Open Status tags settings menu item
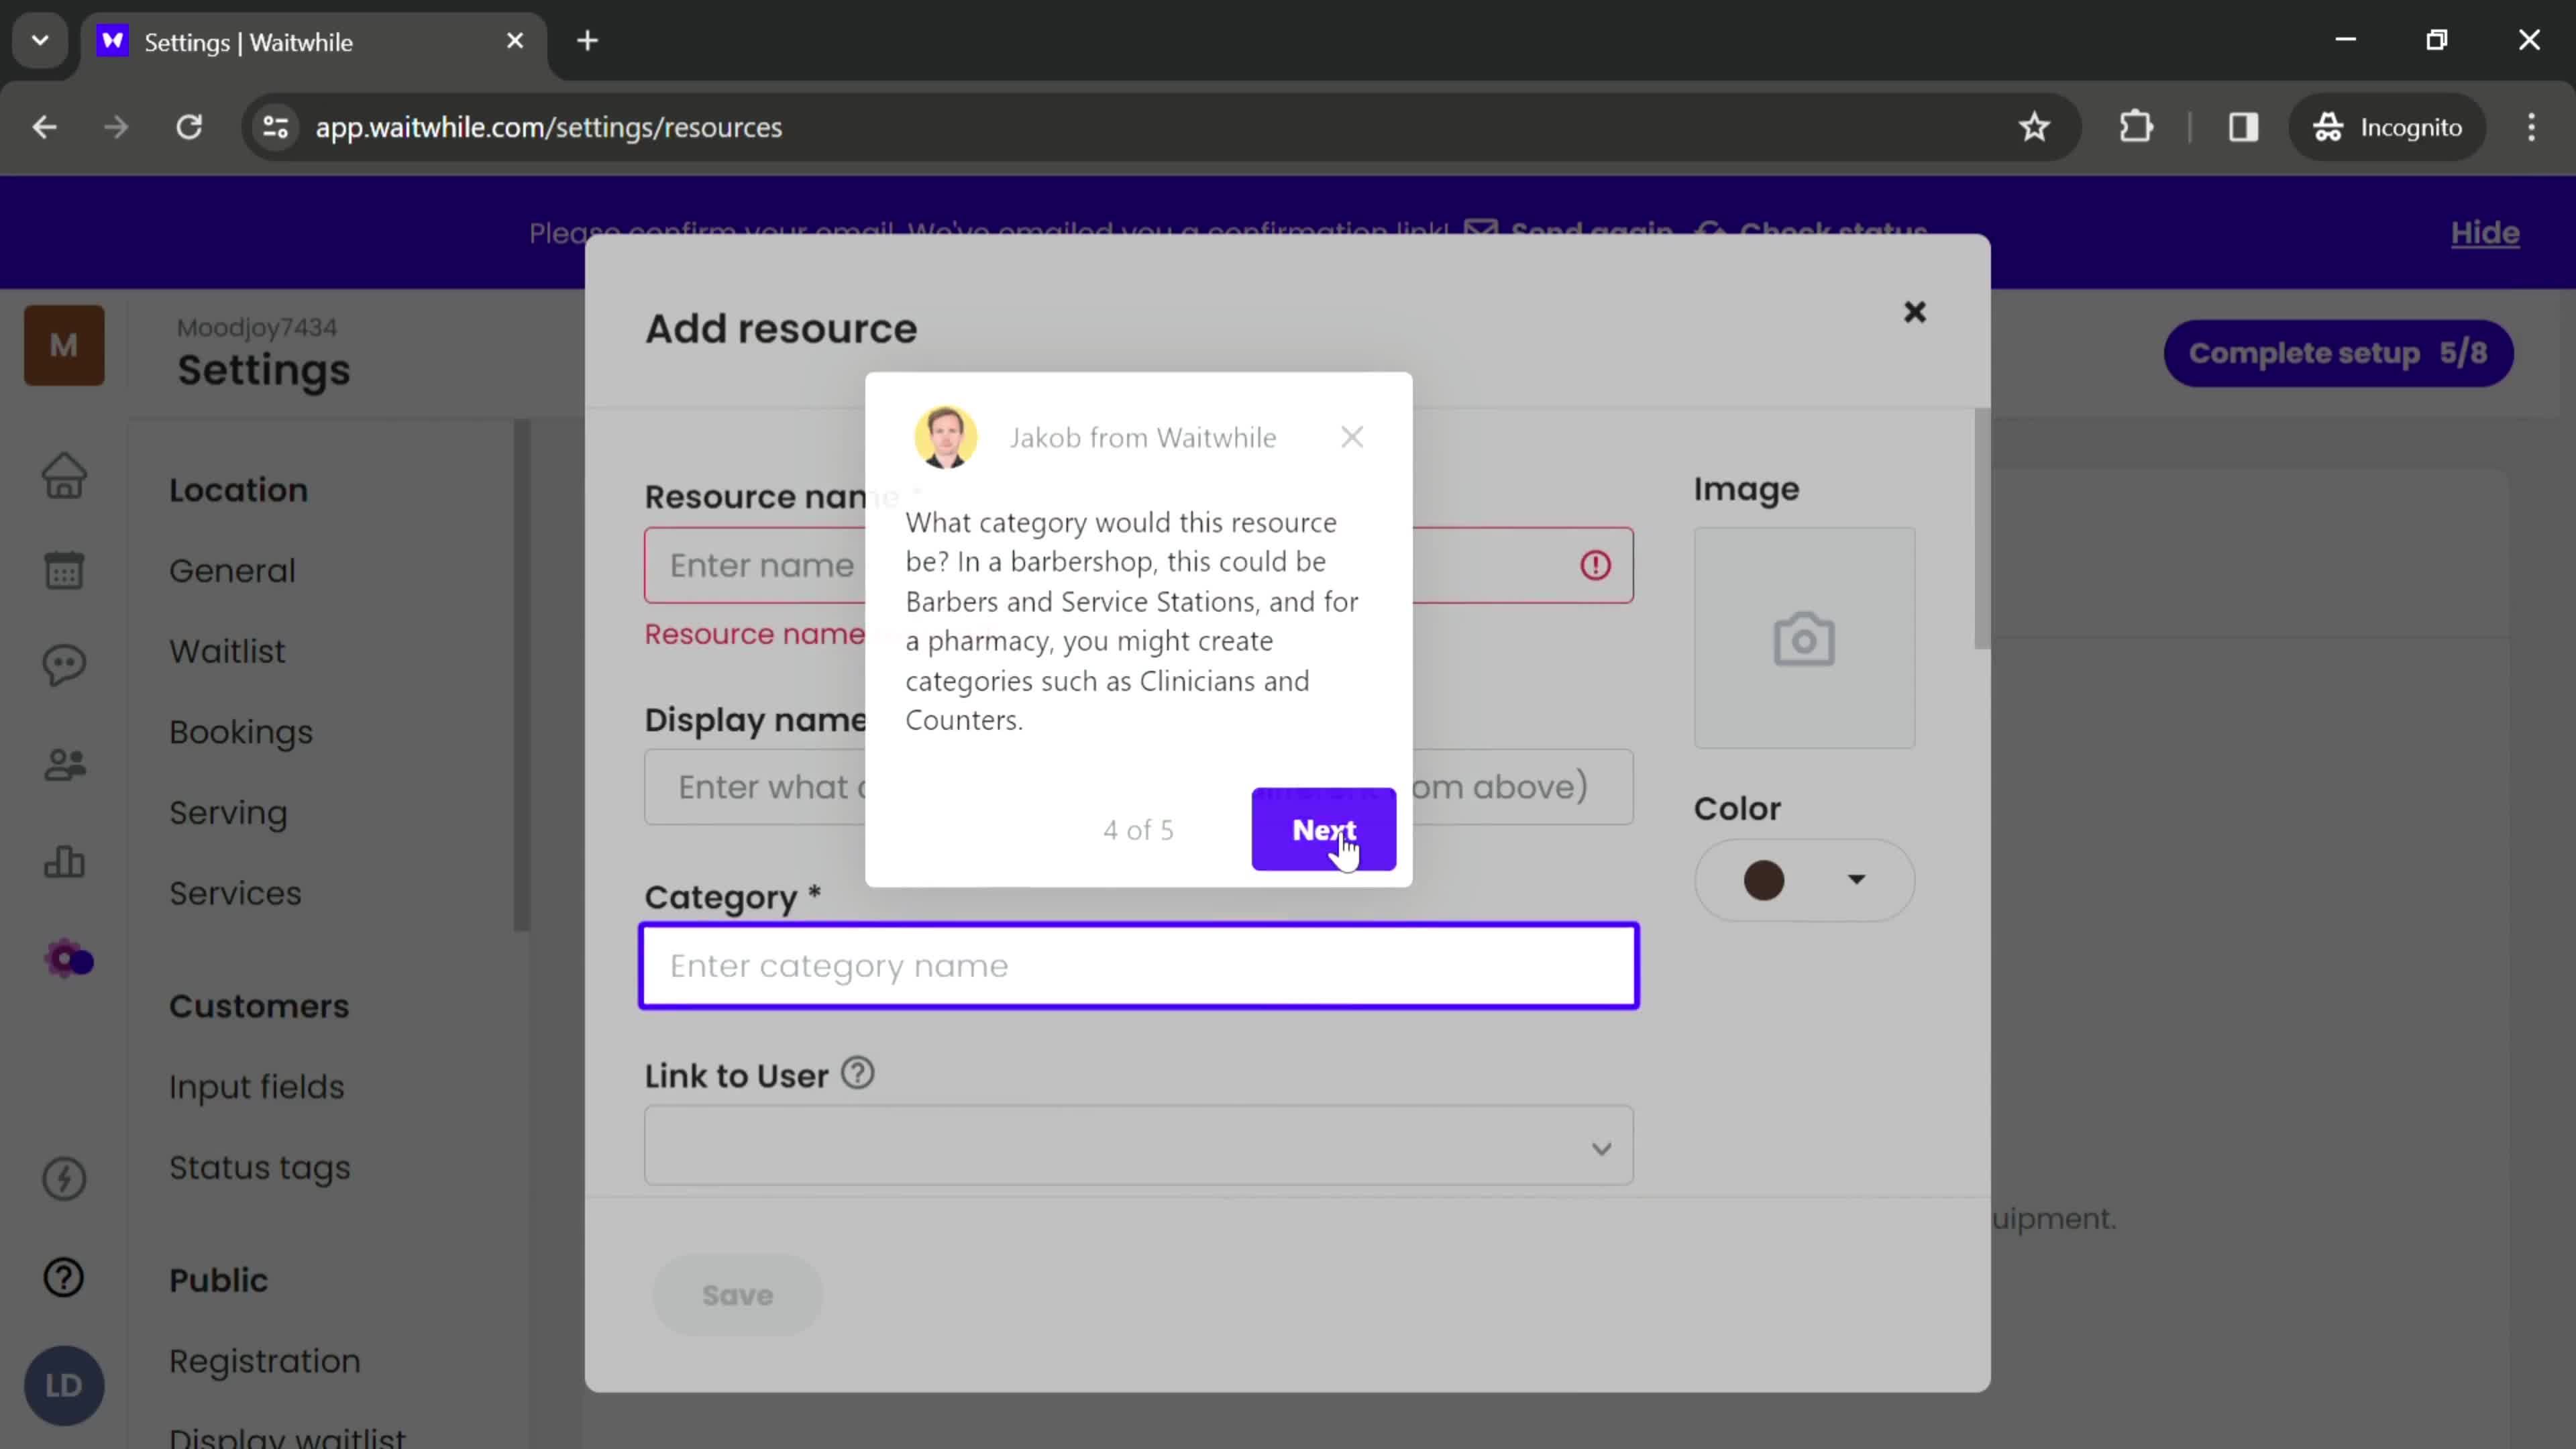Viewport: 2576px width, 1449px height. tap(260, 1168)
